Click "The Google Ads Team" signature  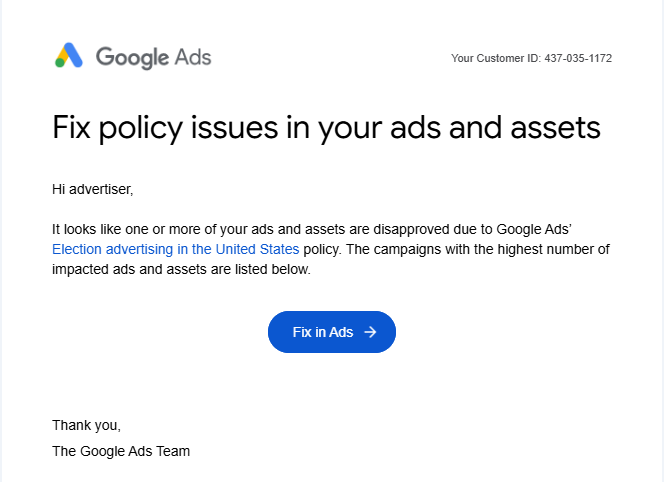pyautogui.click(x=121, y=451)
